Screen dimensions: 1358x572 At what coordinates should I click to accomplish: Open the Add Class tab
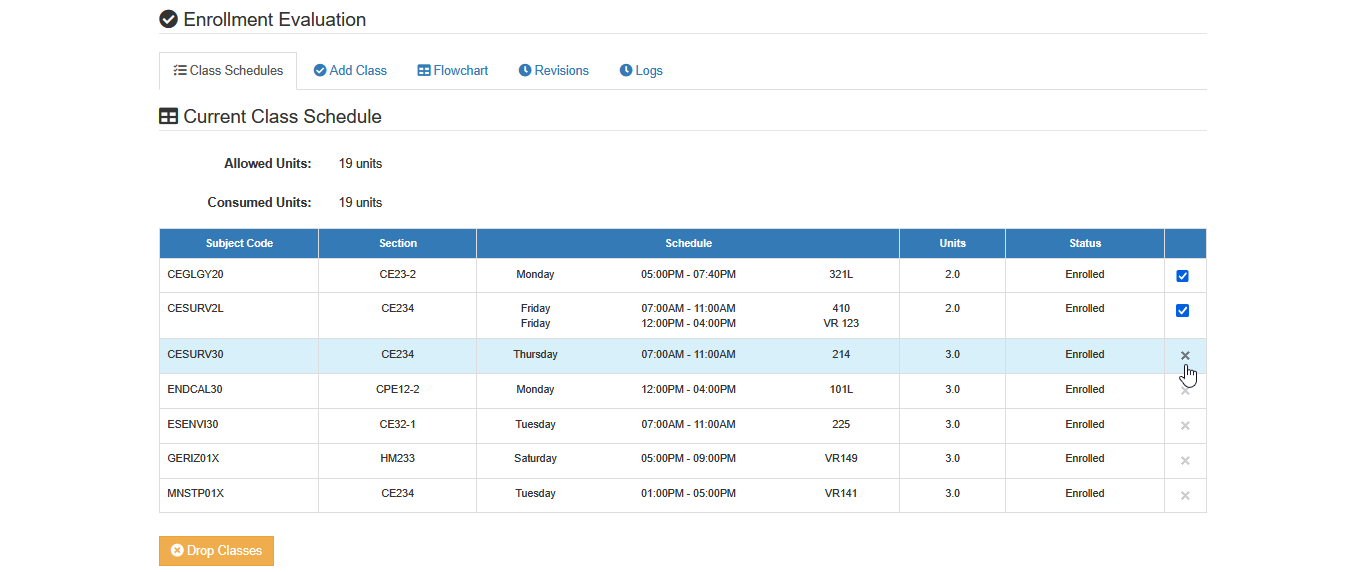(x=350, y=70)
